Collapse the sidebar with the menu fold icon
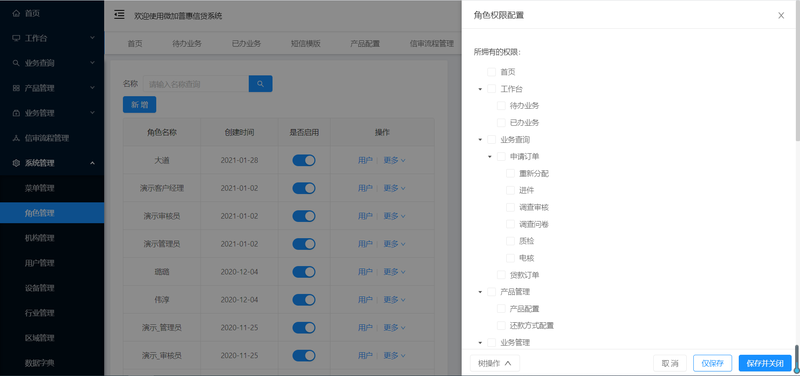The height and width of the screenshot is (376, 800). pos(119,15)
